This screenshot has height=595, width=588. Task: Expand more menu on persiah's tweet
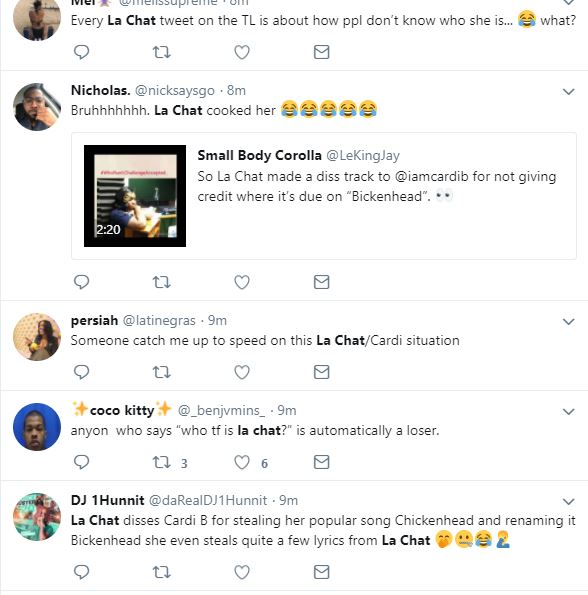568,322
